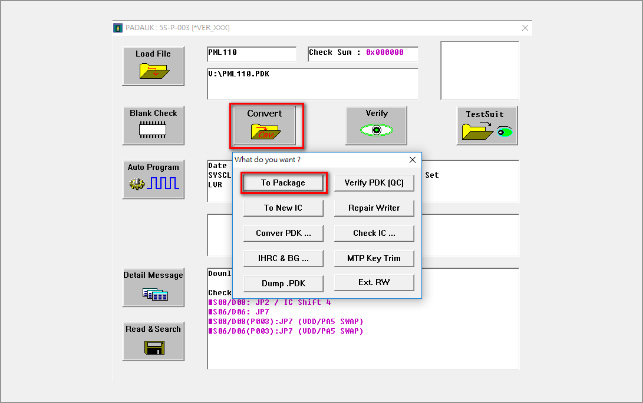Click the PML110 part name field
Screen dimensions: 643x403
point(251,53)
